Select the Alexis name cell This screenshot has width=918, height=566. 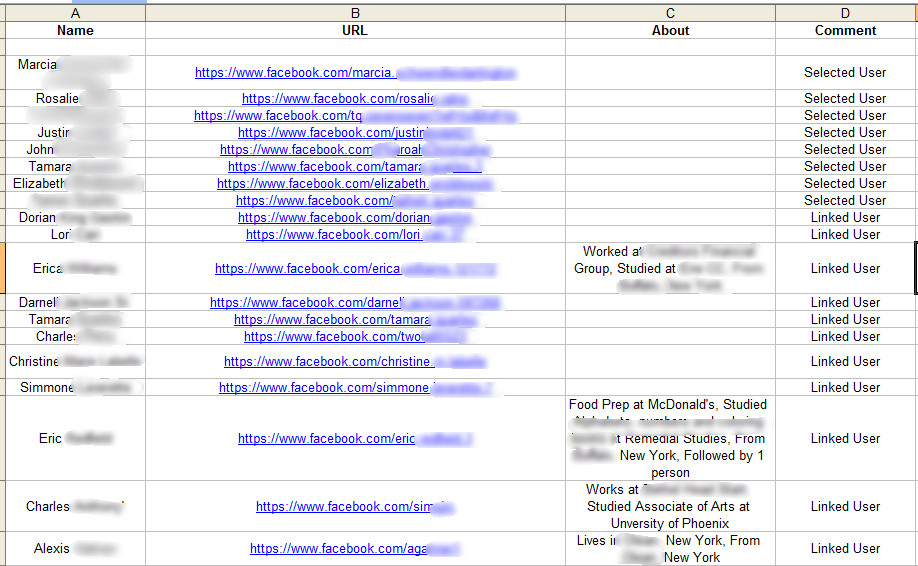(76, 548)
